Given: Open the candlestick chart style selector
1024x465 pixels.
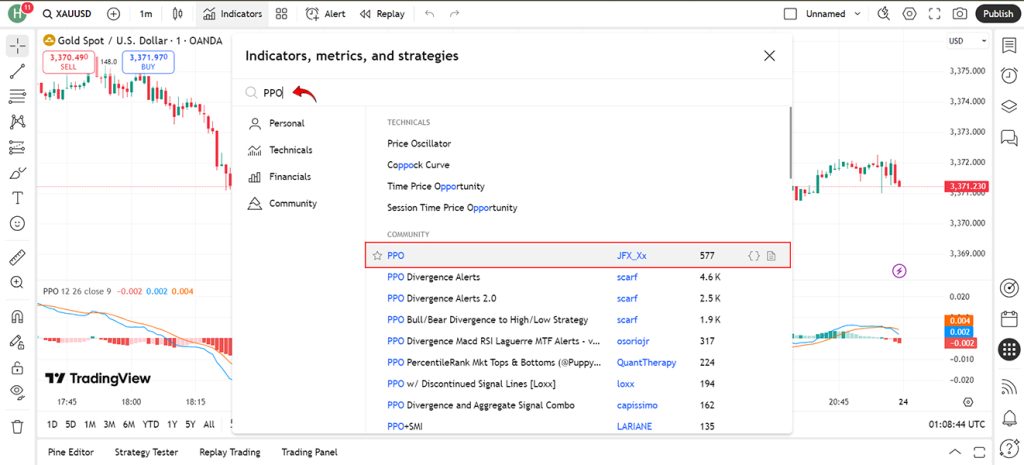Looking at the screenshot, I should (178, 14).
